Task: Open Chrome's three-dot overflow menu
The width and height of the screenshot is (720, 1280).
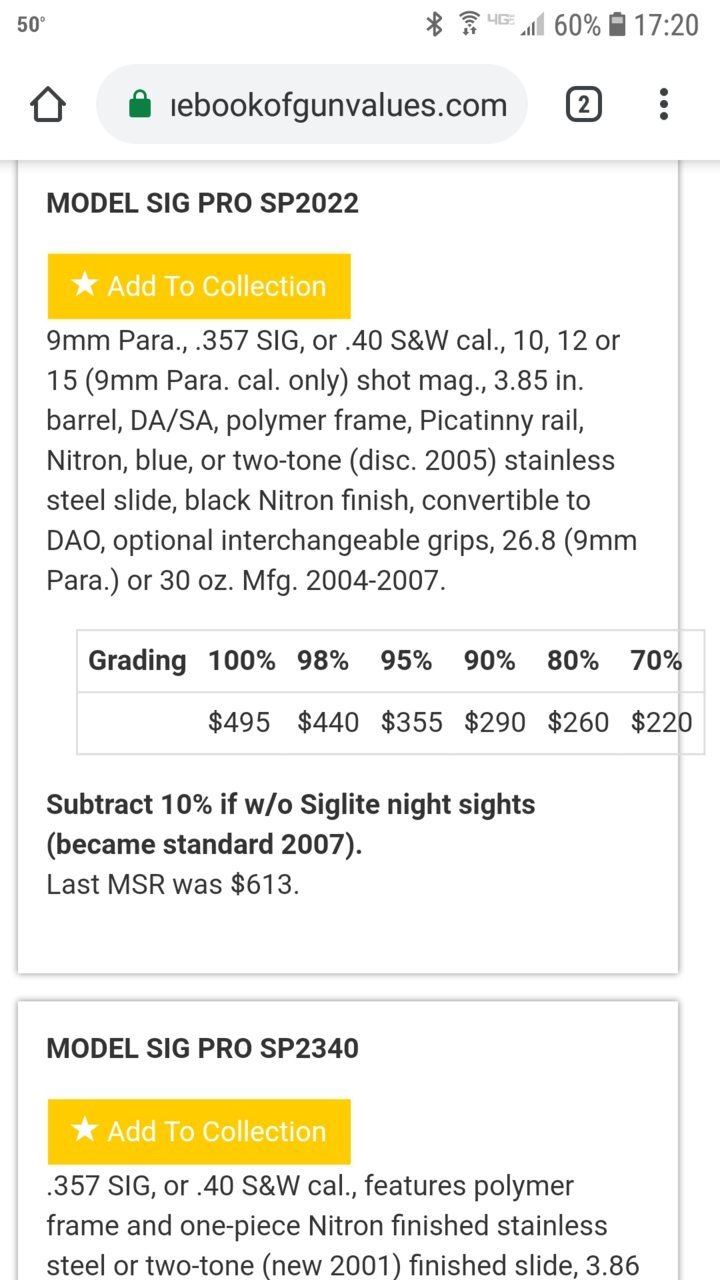Action: click(664, 104)
